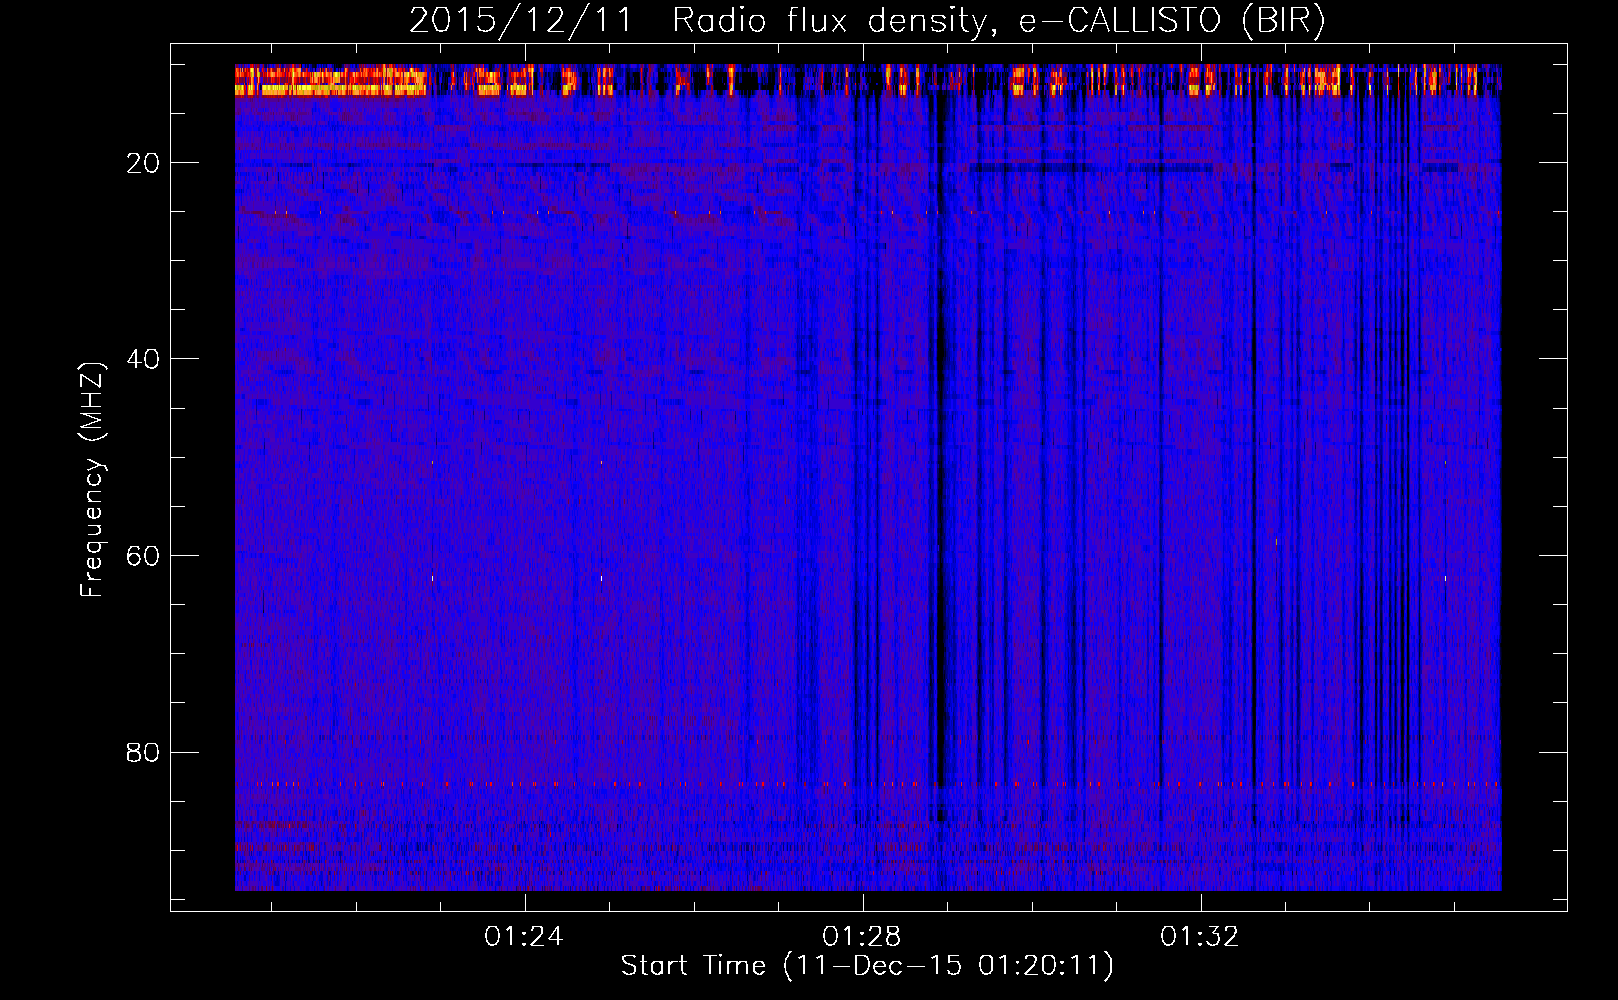Screen dimensions: 1618x1000
Task: Click the bright yellow-red interference band at the top-left of the spectrogram
Action: coord(331,80)
